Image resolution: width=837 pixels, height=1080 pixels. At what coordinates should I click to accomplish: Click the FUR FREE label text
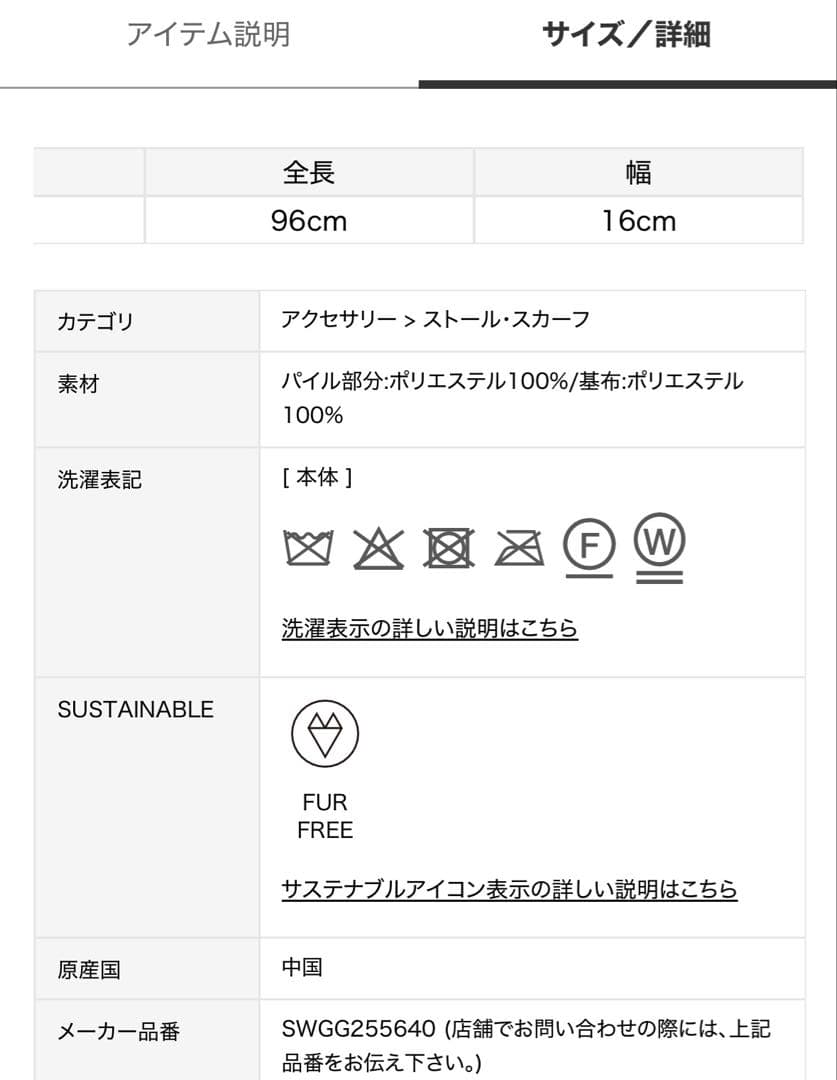[x=325, y=815]
